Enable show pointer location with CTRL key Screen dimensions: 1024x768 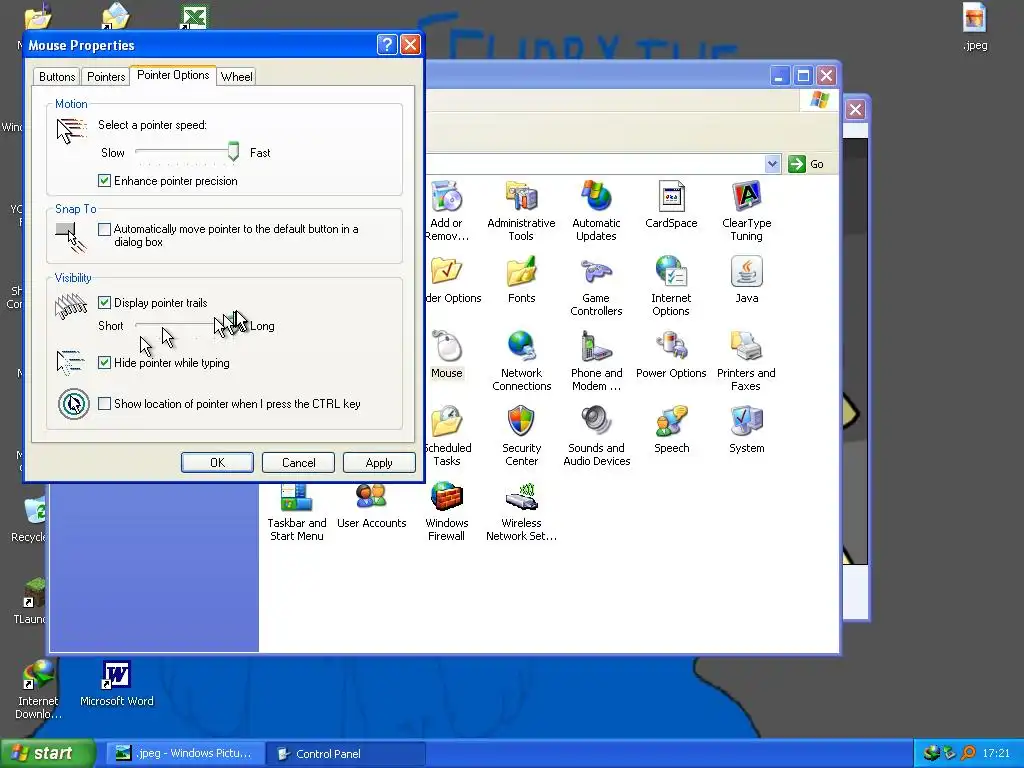click(104, 404)
